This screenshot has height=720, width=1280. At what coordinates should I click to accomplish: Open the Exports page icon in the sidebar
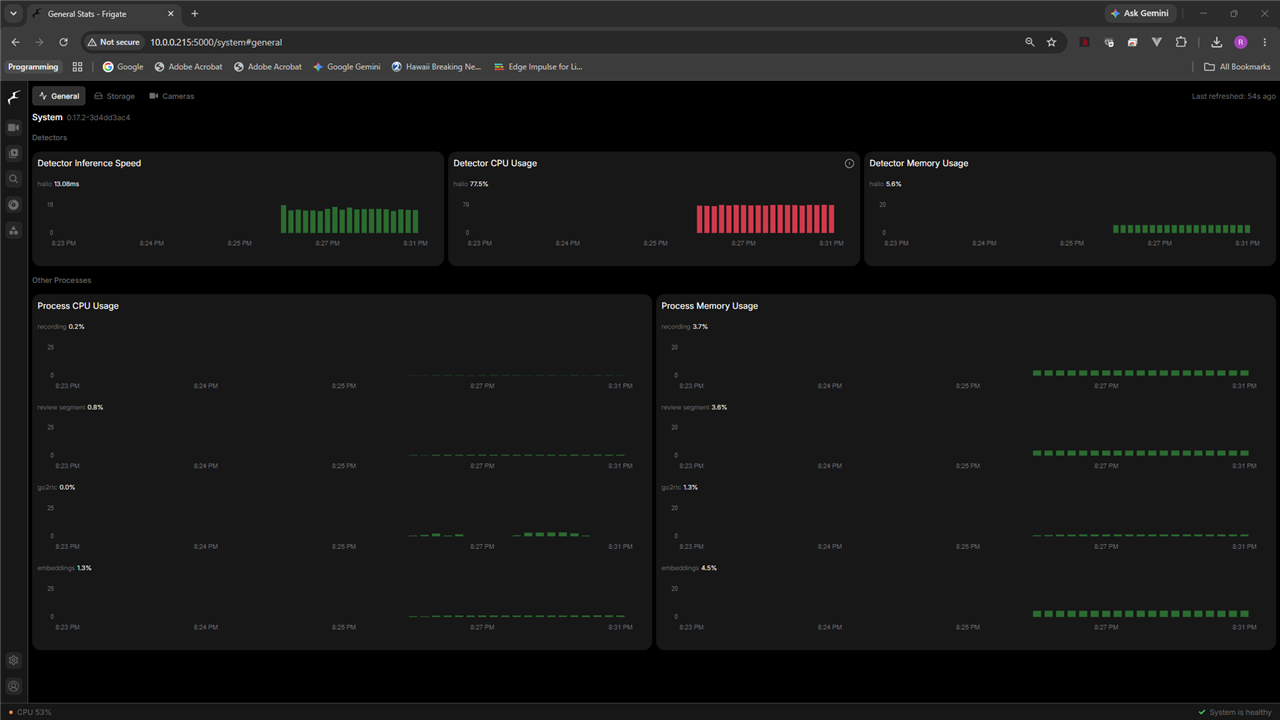pos(13,204)
